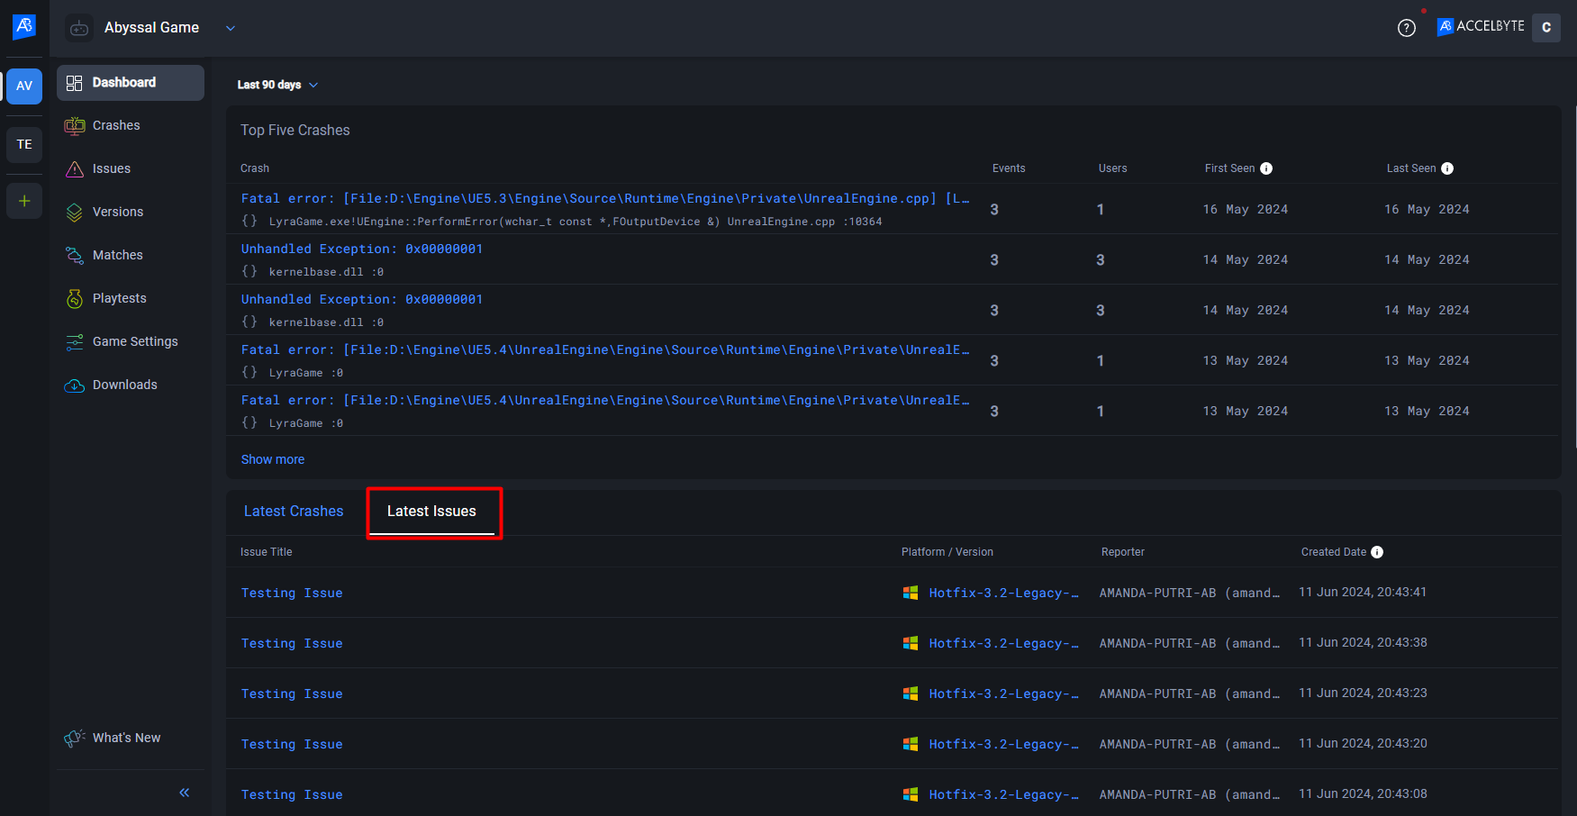The width and height of the screenshot is (1577, 816).
Task: Open the last UE5.4 fatal error crash
Action: tap(605, 400)
